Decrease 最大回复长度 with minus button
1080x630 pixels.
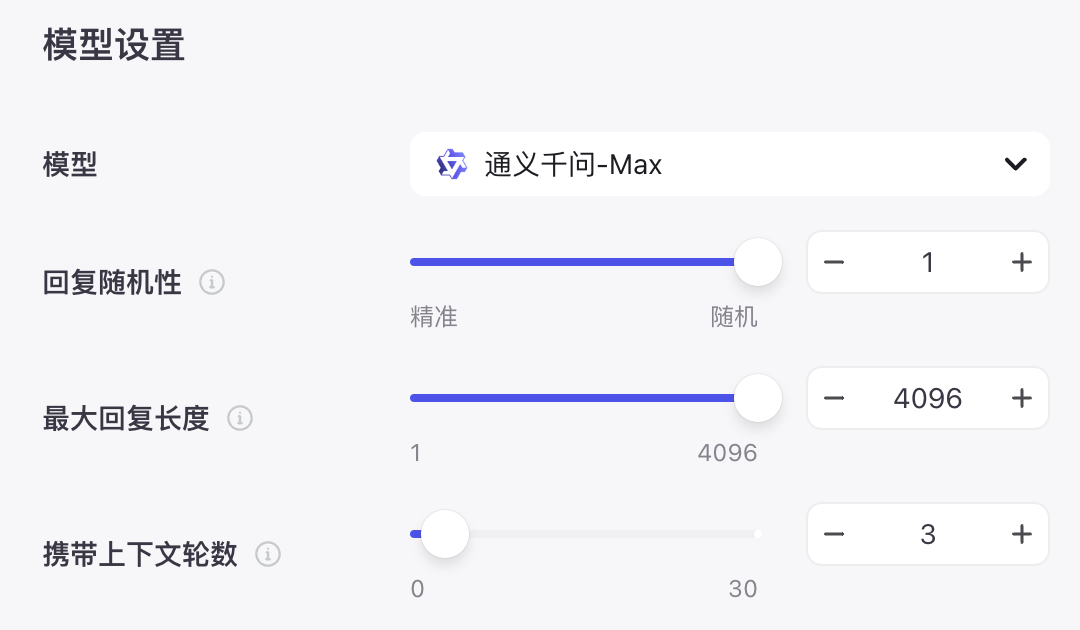click(x=833, y=398)
